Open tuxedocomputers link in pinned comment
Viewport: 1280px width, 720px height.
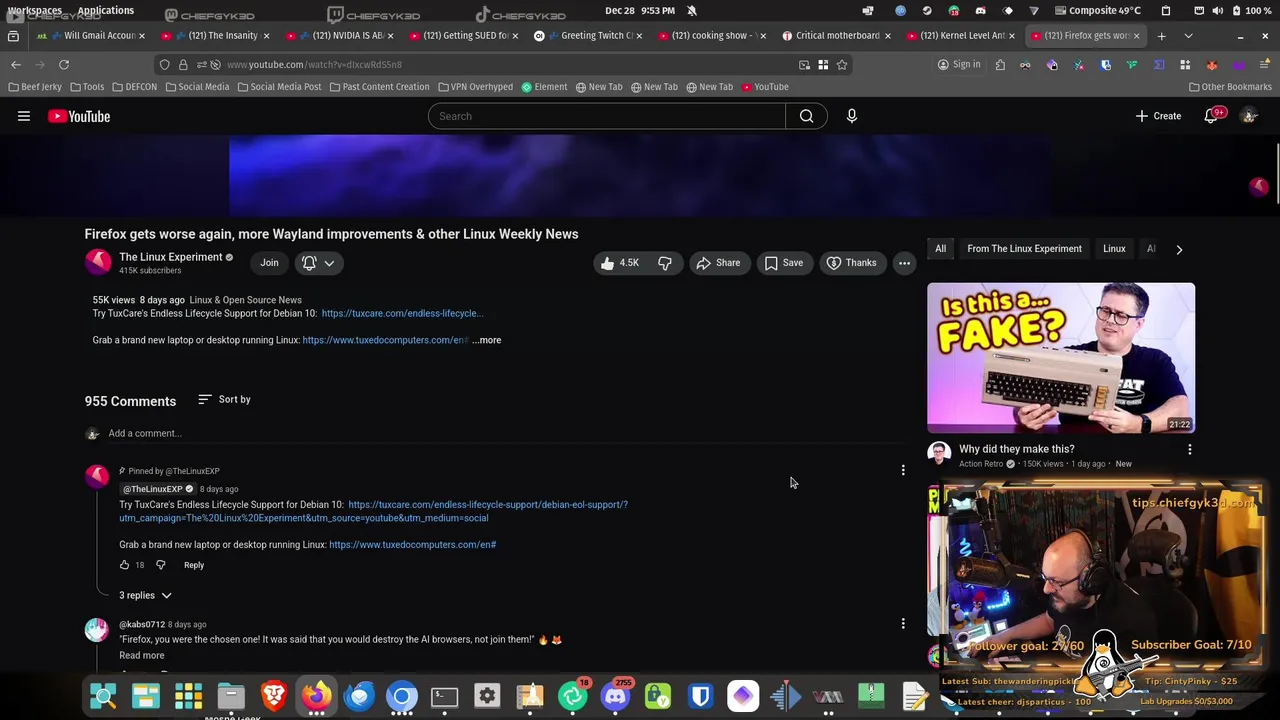412,545
